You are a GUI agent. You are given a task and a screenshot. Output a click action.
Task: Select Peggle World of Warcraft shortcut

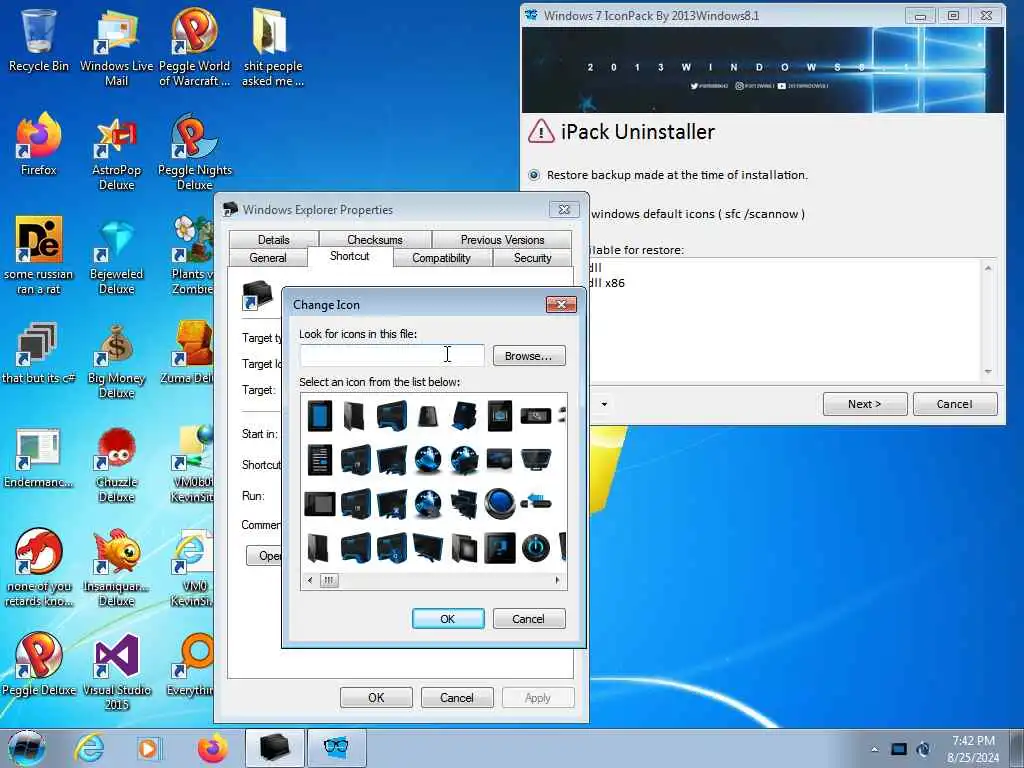(x=195, y=48)
